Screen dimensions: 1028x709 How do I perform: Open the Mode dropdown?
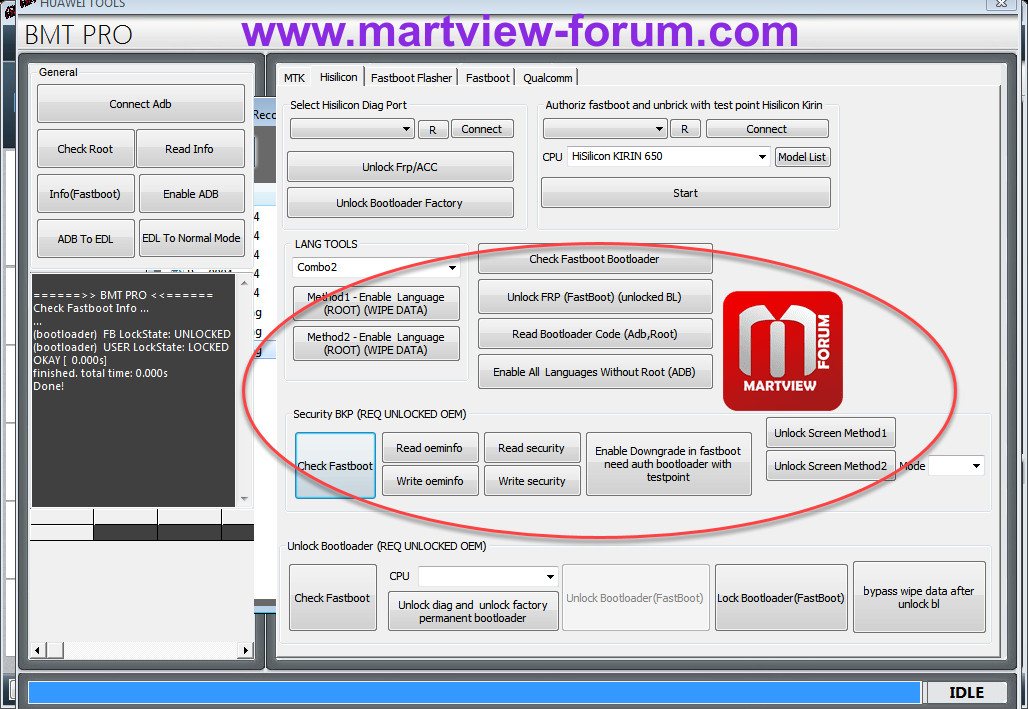click(956, 466)
